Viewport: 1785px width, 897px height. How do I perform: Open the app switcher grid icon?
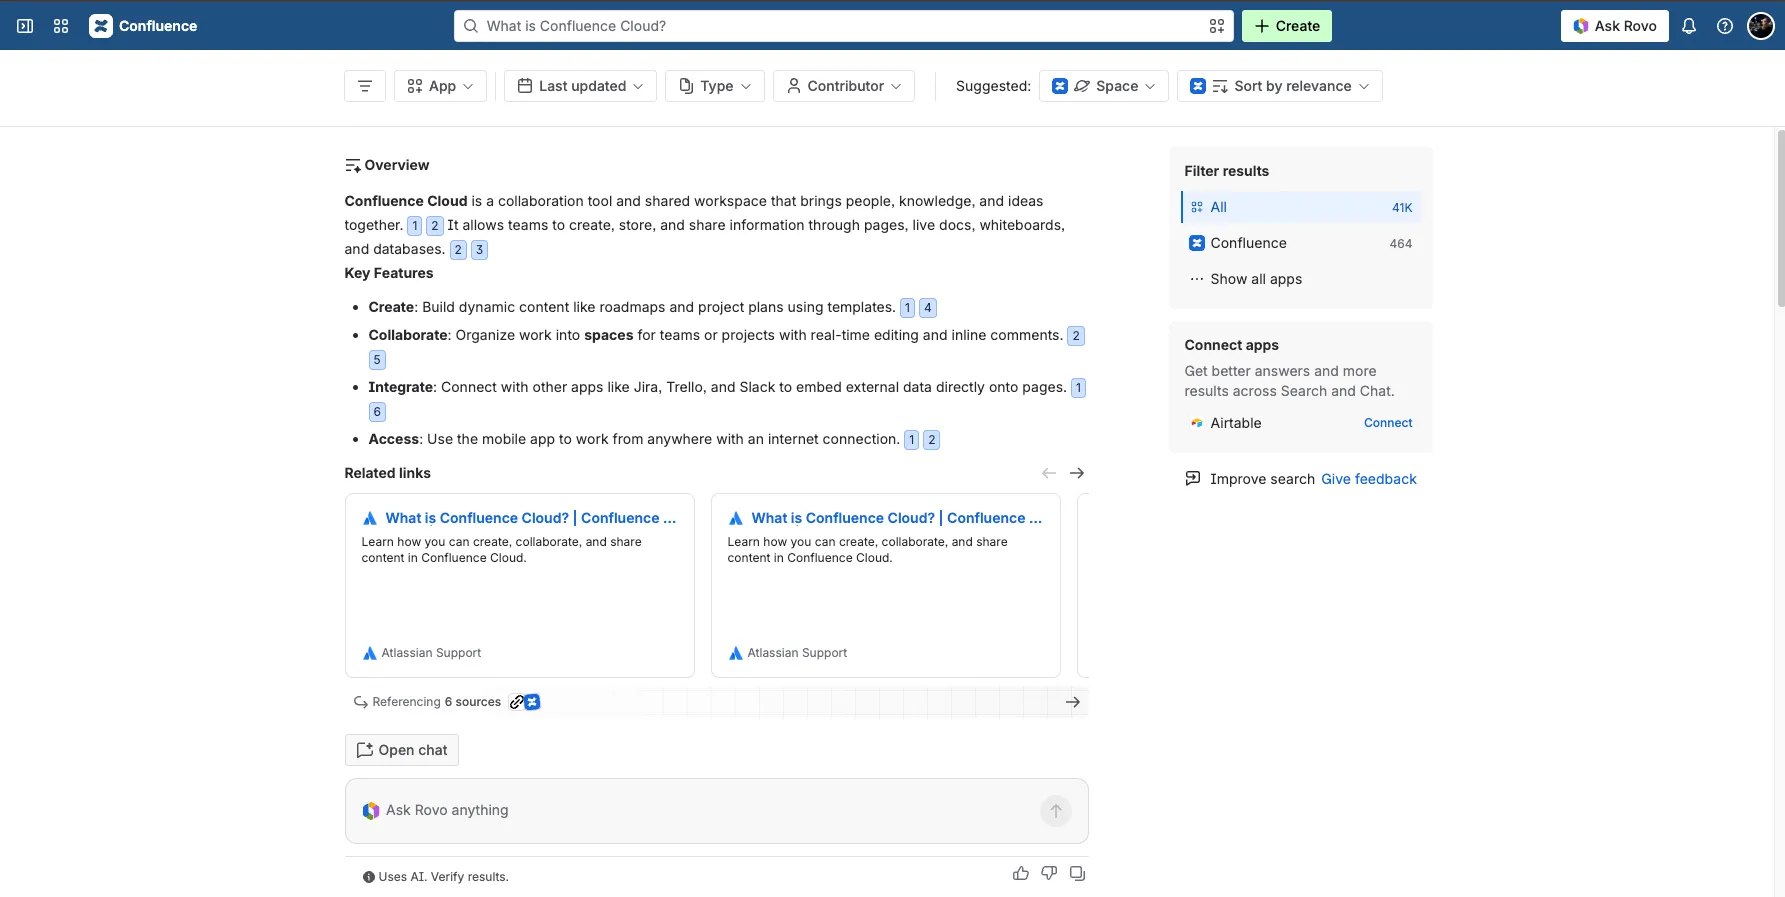(x=61, y=26)
